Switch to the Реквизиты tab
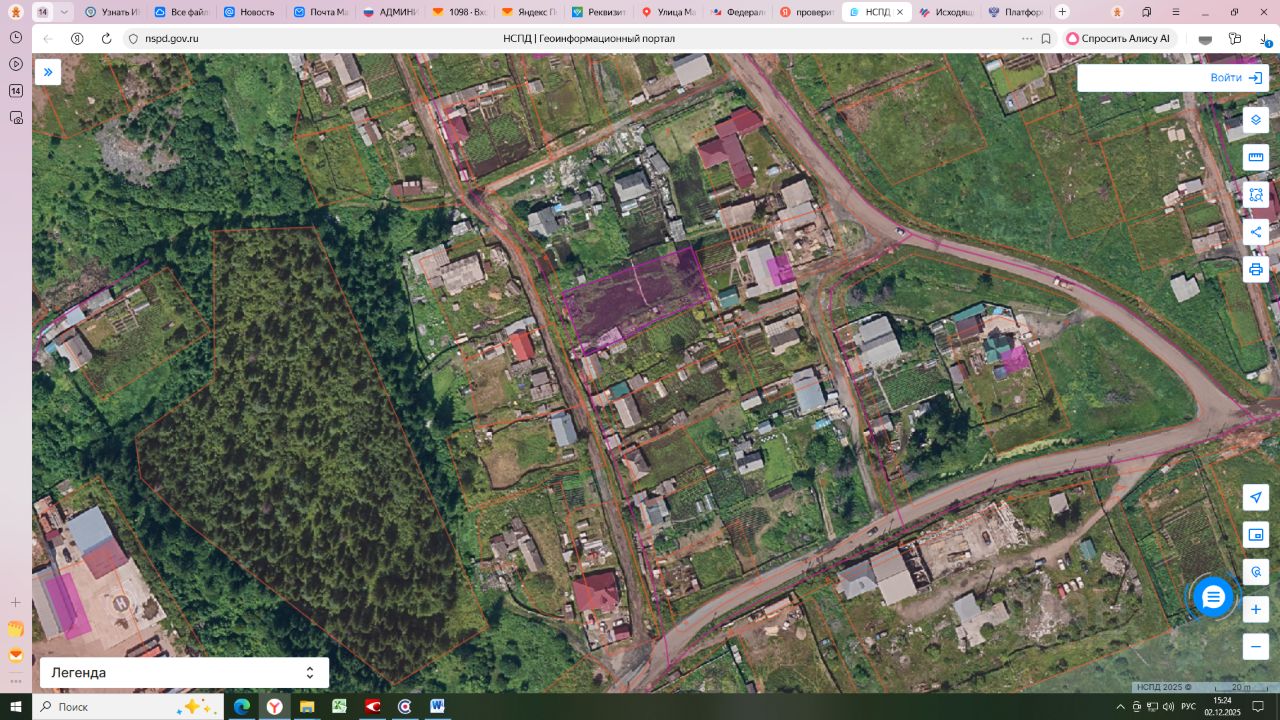Screen dimensions: 1280x720 tap(597, 12)
